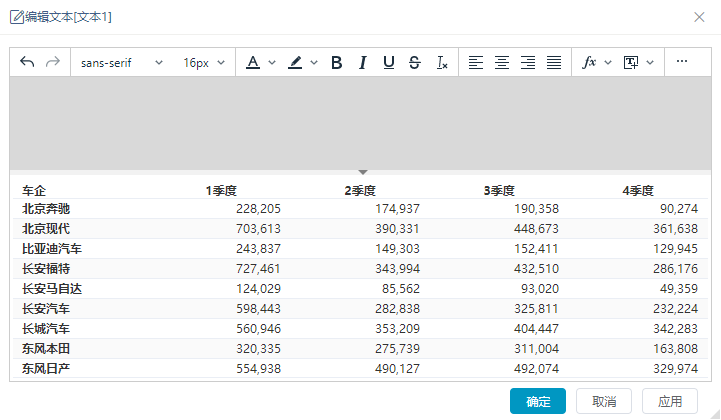Open the fx function menu
Image resolution: width=721 pixels, height=420 pixels.
tap(596, 62)
